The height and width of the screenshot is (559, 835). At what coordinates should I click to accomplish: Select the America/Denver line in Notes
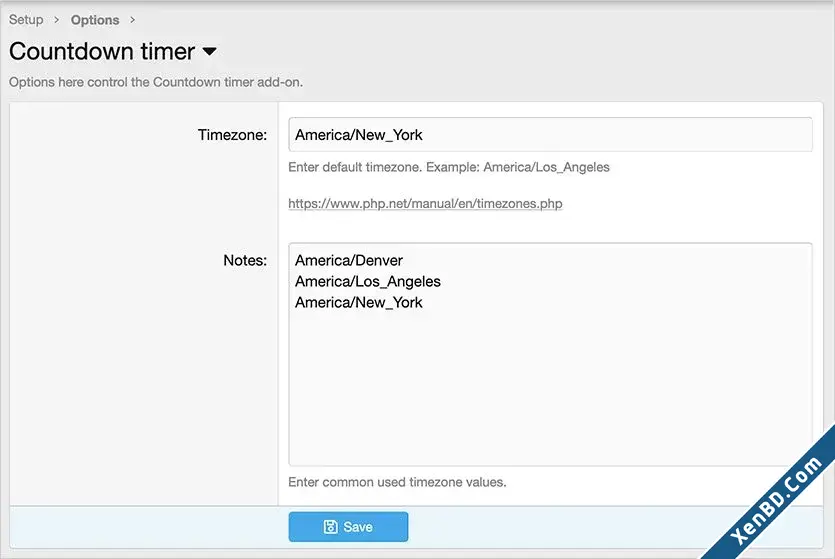(x=349, y=260)
